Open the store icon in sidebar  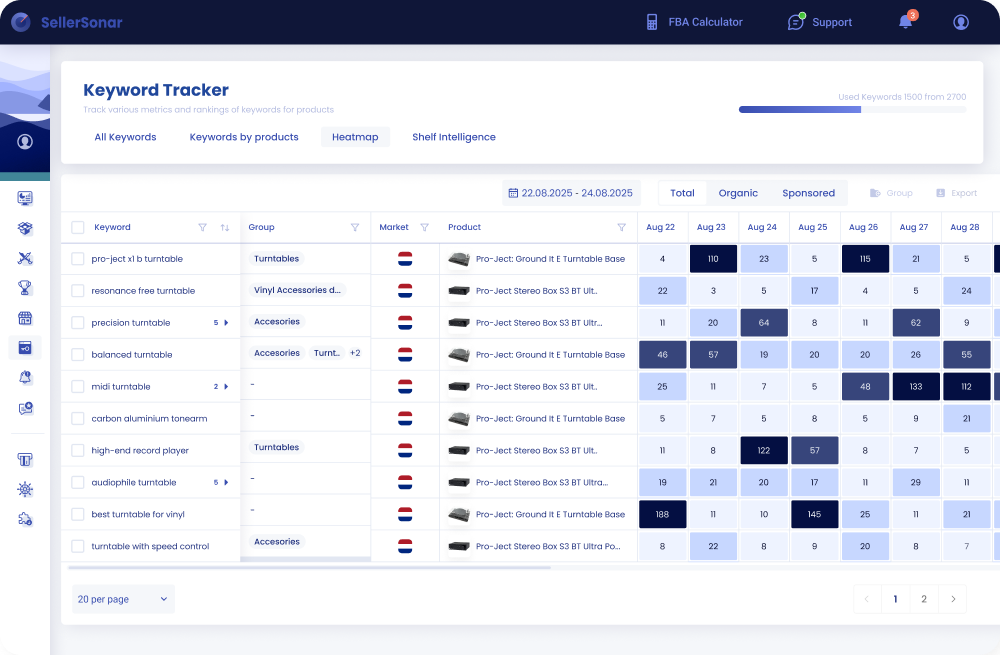tap(25, 318)
